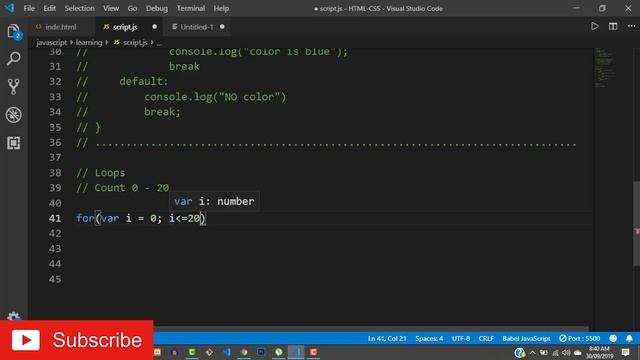Click Port : 5500 Live Server status item
The image size is (640, 360).
click(580, 338)
